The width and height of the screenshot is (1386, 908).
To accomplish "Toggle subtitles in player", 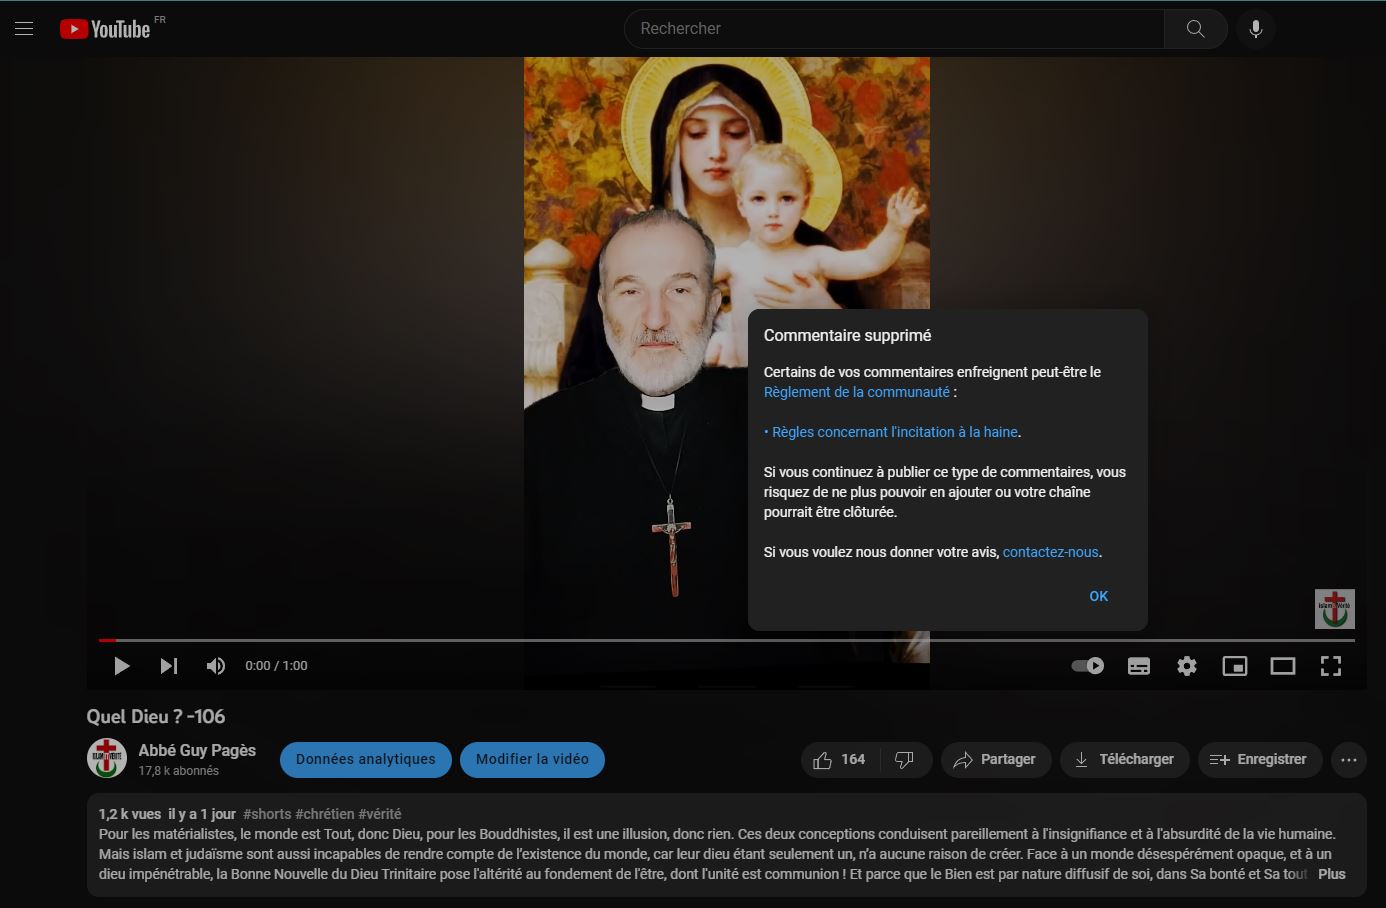I will pyautogui.click(x=1139, y=666).
